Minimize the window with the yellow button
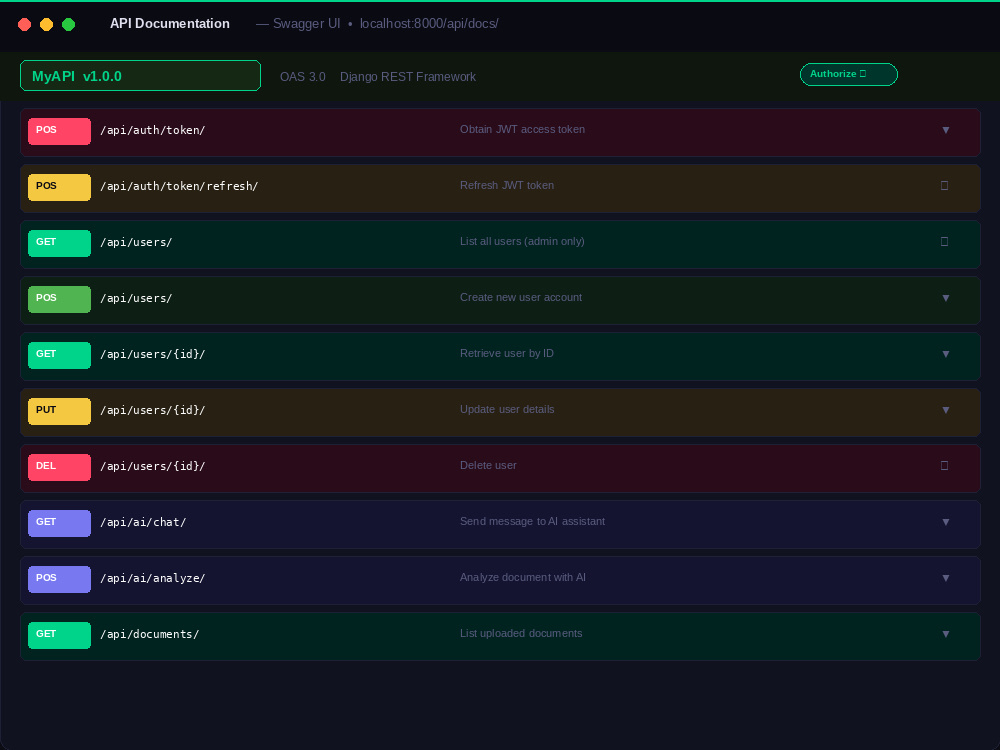This screenshot has height=750, width=1000. [47, 24]
